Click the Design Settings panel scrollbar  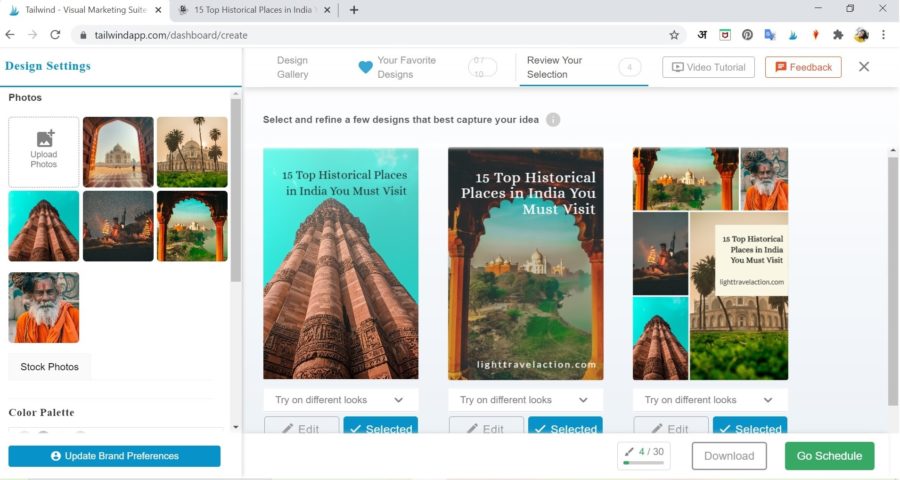point(235,189)
